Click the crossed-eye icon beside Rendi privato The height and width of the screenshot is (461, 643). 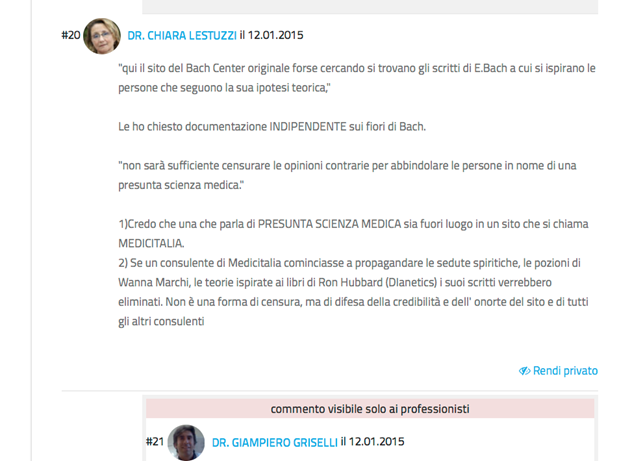pos(524,371)
